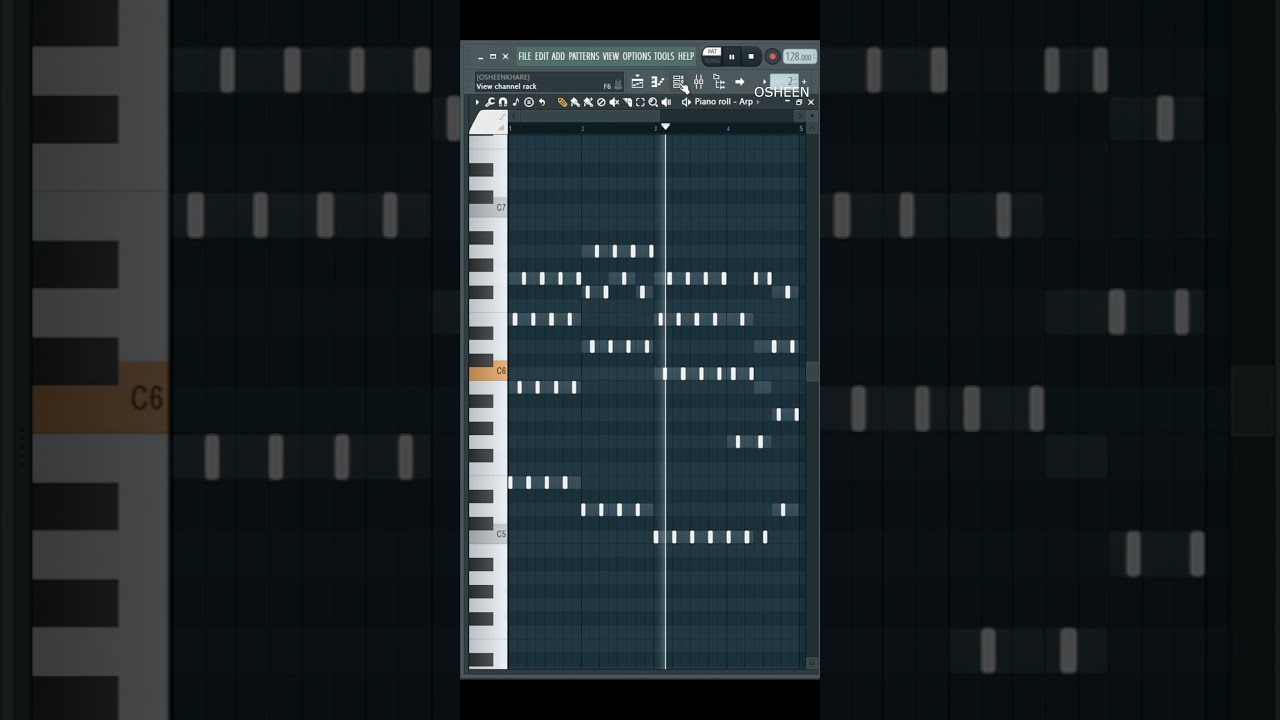This screenshot has width=1280, height=720.
Task: Select the Zoom magnifier tool
Action: pos(653,102)
